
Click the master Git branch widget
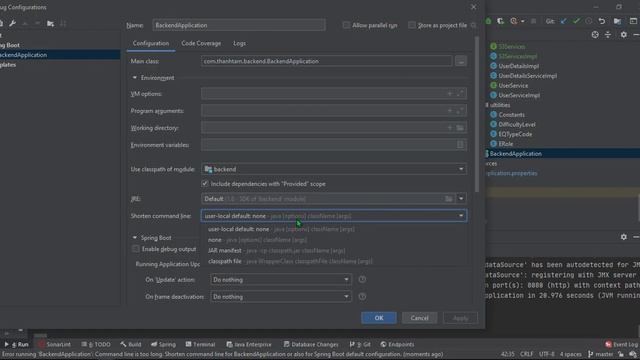point(601,354)
